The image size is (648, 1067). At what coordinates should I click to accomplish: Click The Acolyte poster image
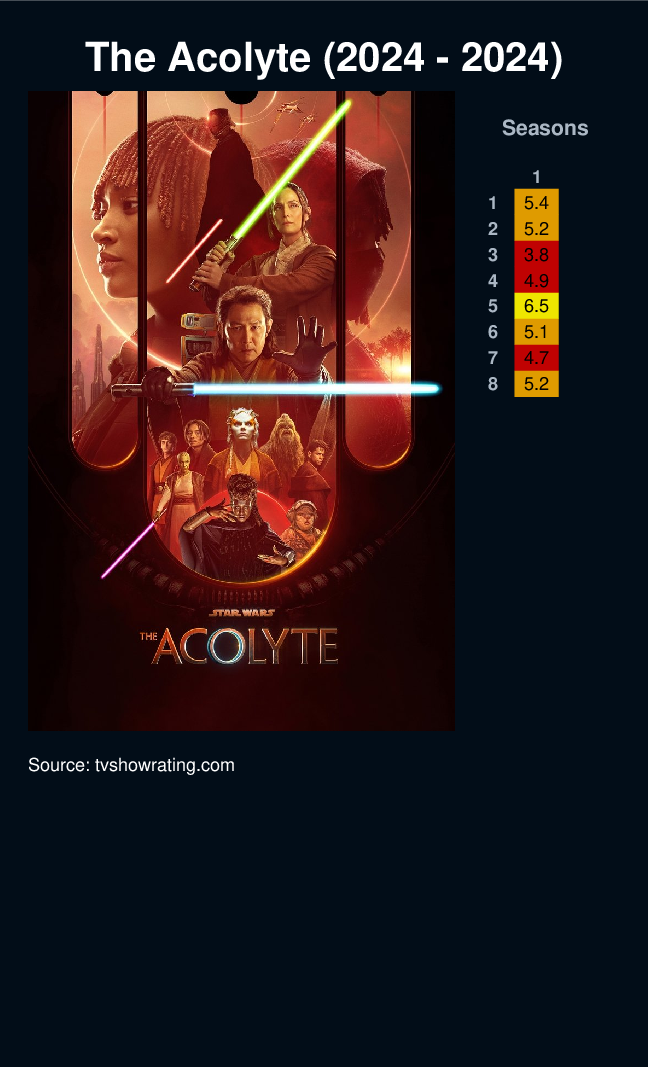click(x=242, y=411)
